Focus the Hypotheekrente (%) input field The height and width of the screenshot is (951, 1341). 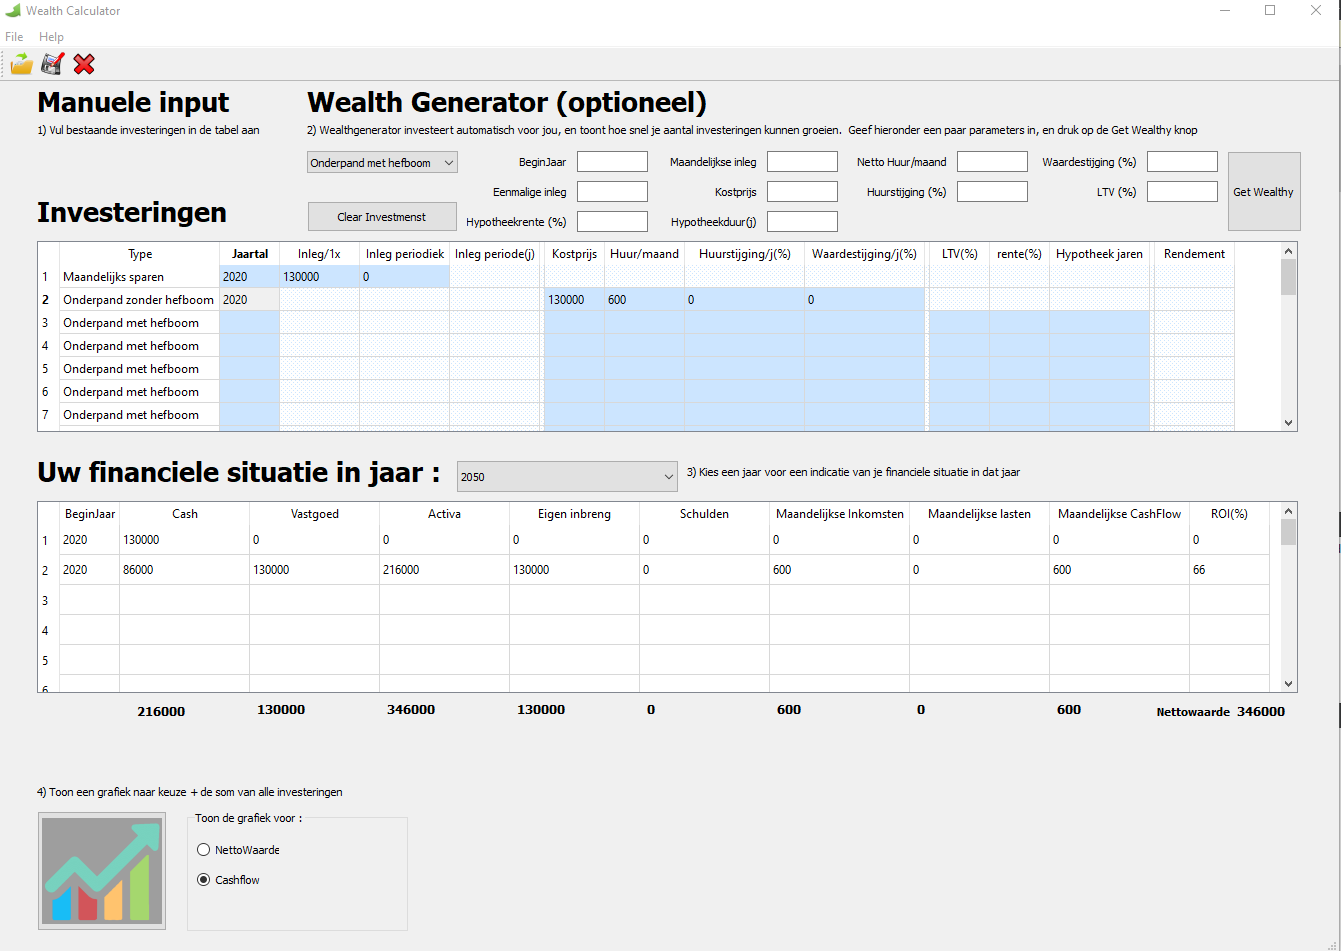pyautogui.click(x=612, y=221)
